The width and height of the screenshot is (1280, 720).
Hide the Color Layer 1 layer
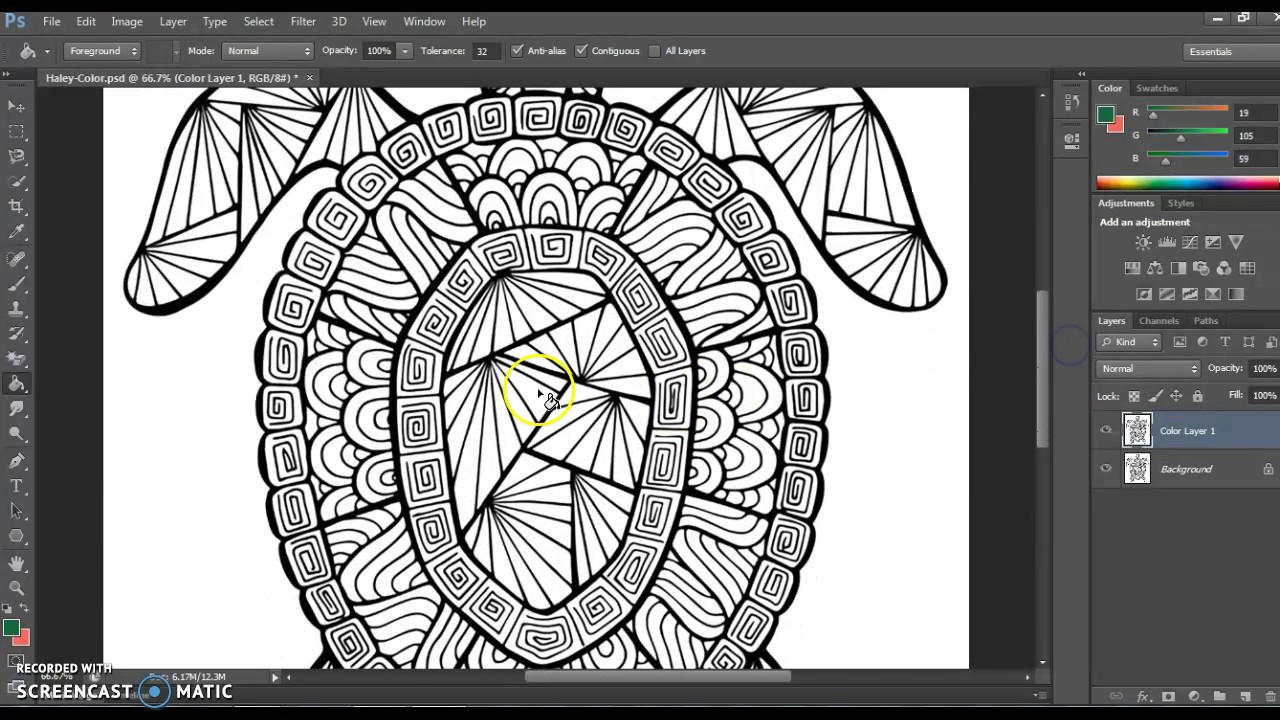(x=1106, y=431)
